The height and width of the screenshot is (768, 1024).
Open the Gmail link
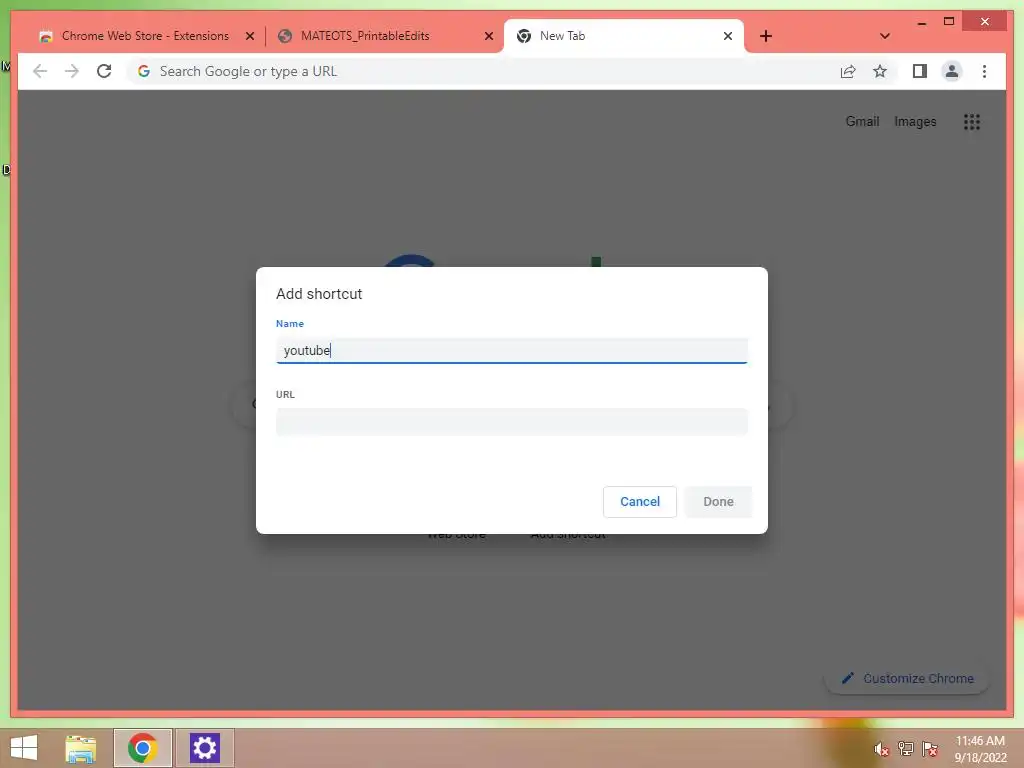[x=862, y=121]
